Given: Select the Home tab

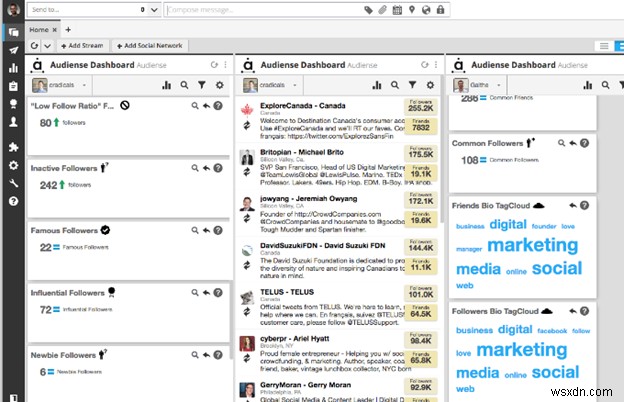Looking at the screenshot, I should (39, 30).
